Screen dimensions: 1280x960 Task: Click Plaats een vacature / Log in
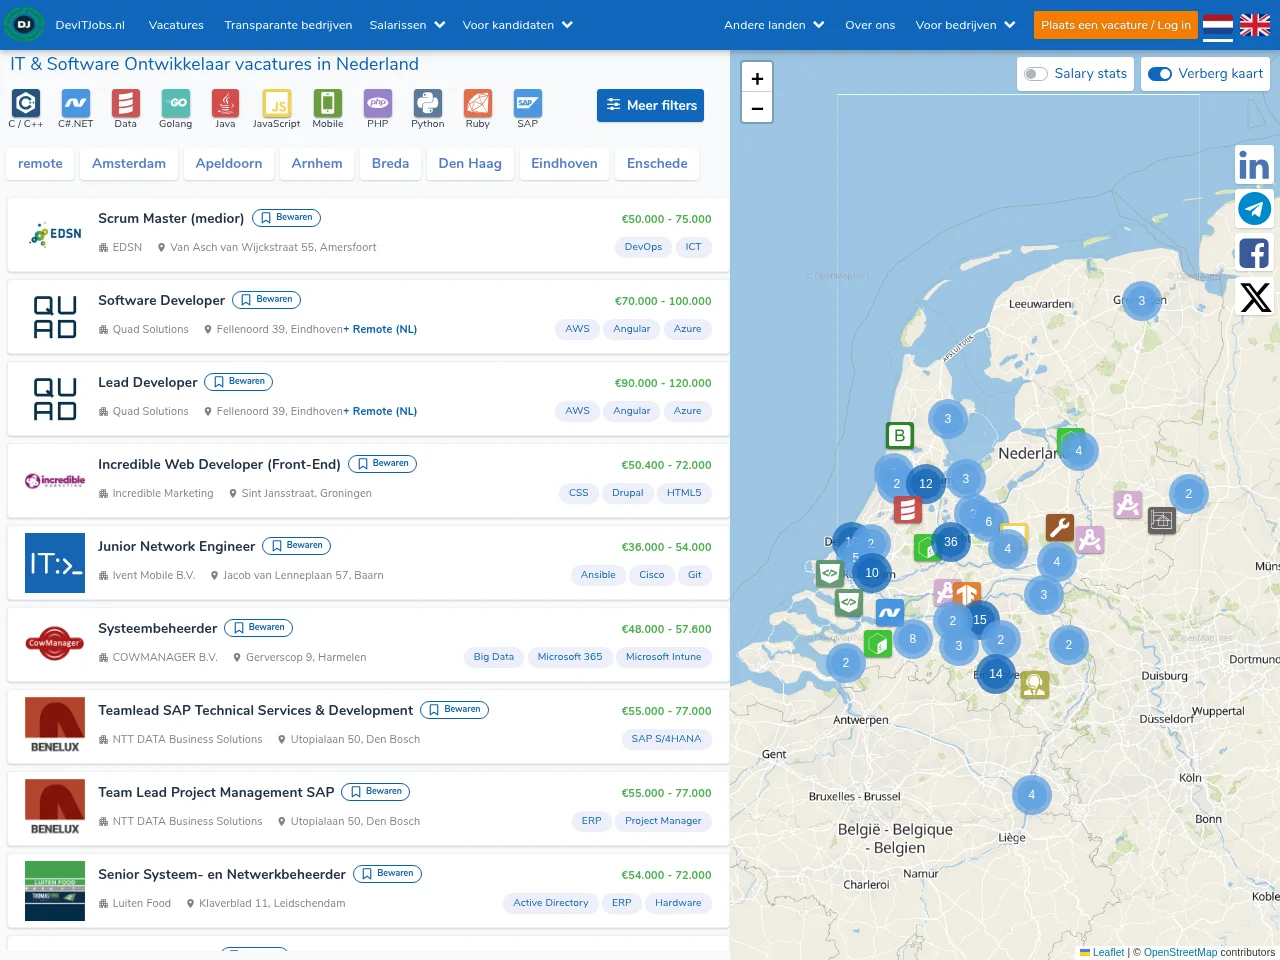pos(1116,25)
